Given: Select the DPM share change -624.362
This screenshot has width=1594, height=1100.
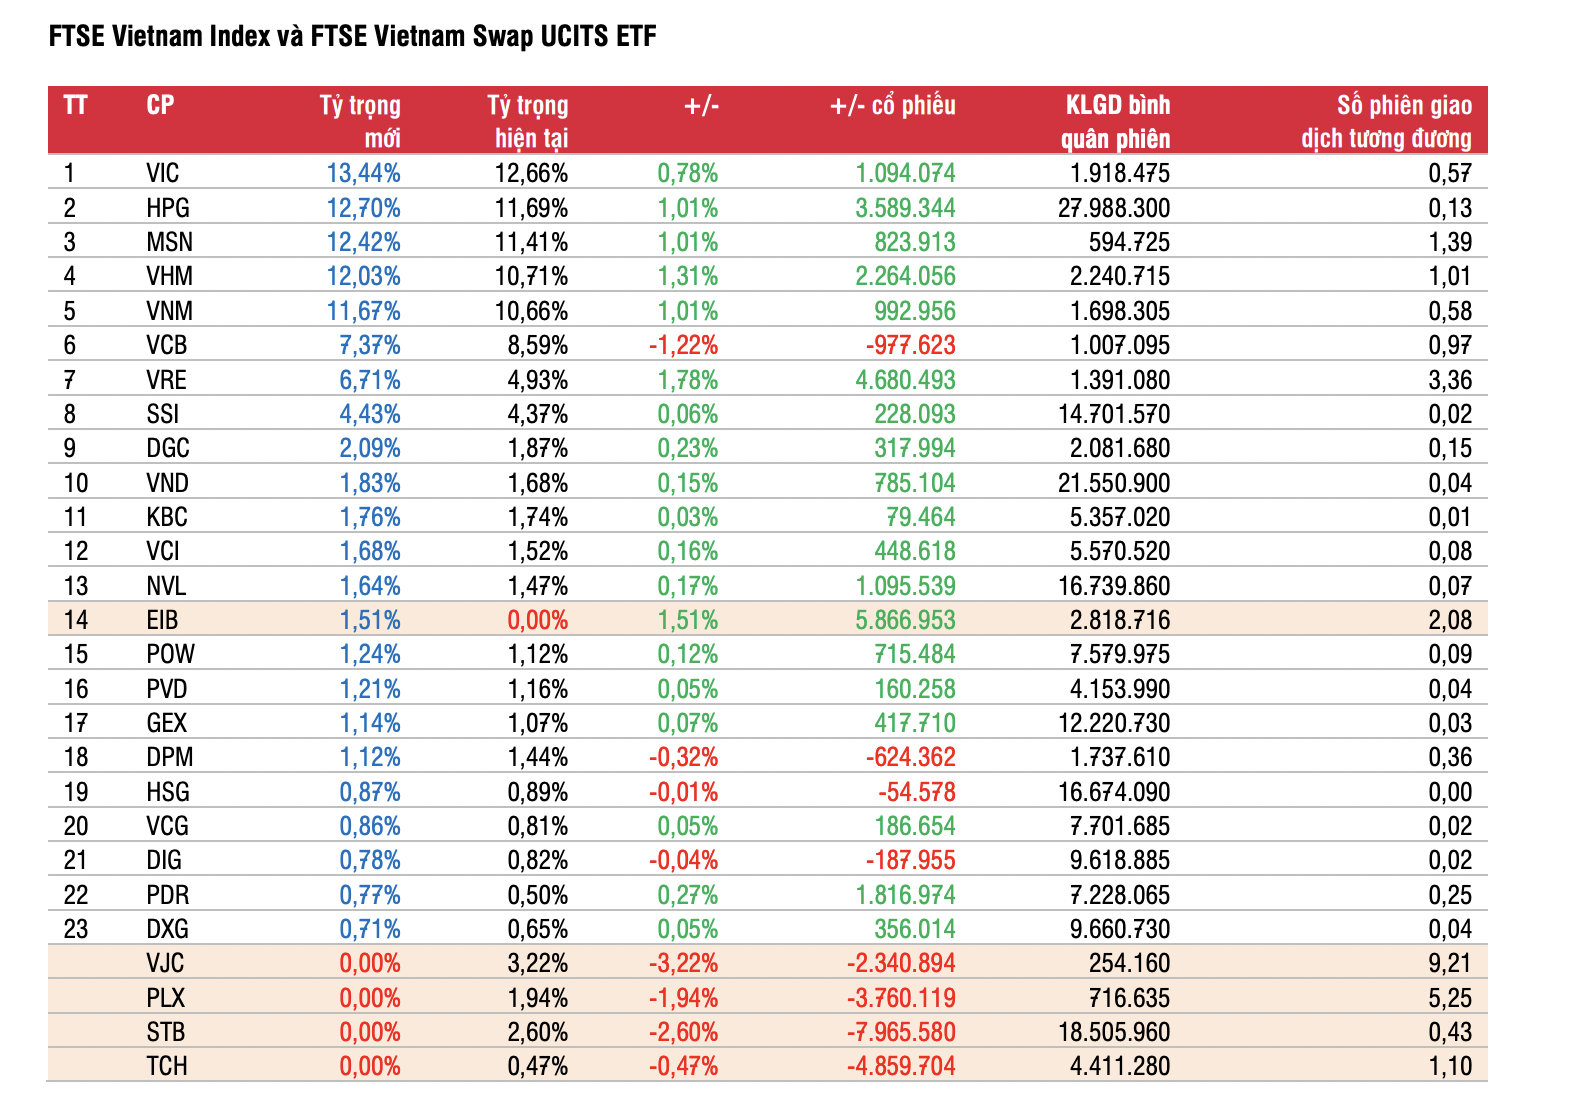Looking at the screenshot, I should (x=910, y=757).
